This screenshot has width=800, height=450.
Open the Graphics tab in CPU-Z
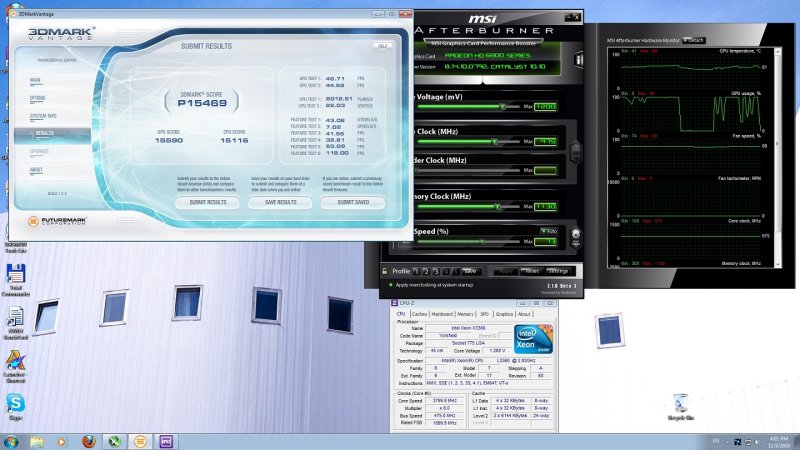pyautogui.click(x=504, y=314)
